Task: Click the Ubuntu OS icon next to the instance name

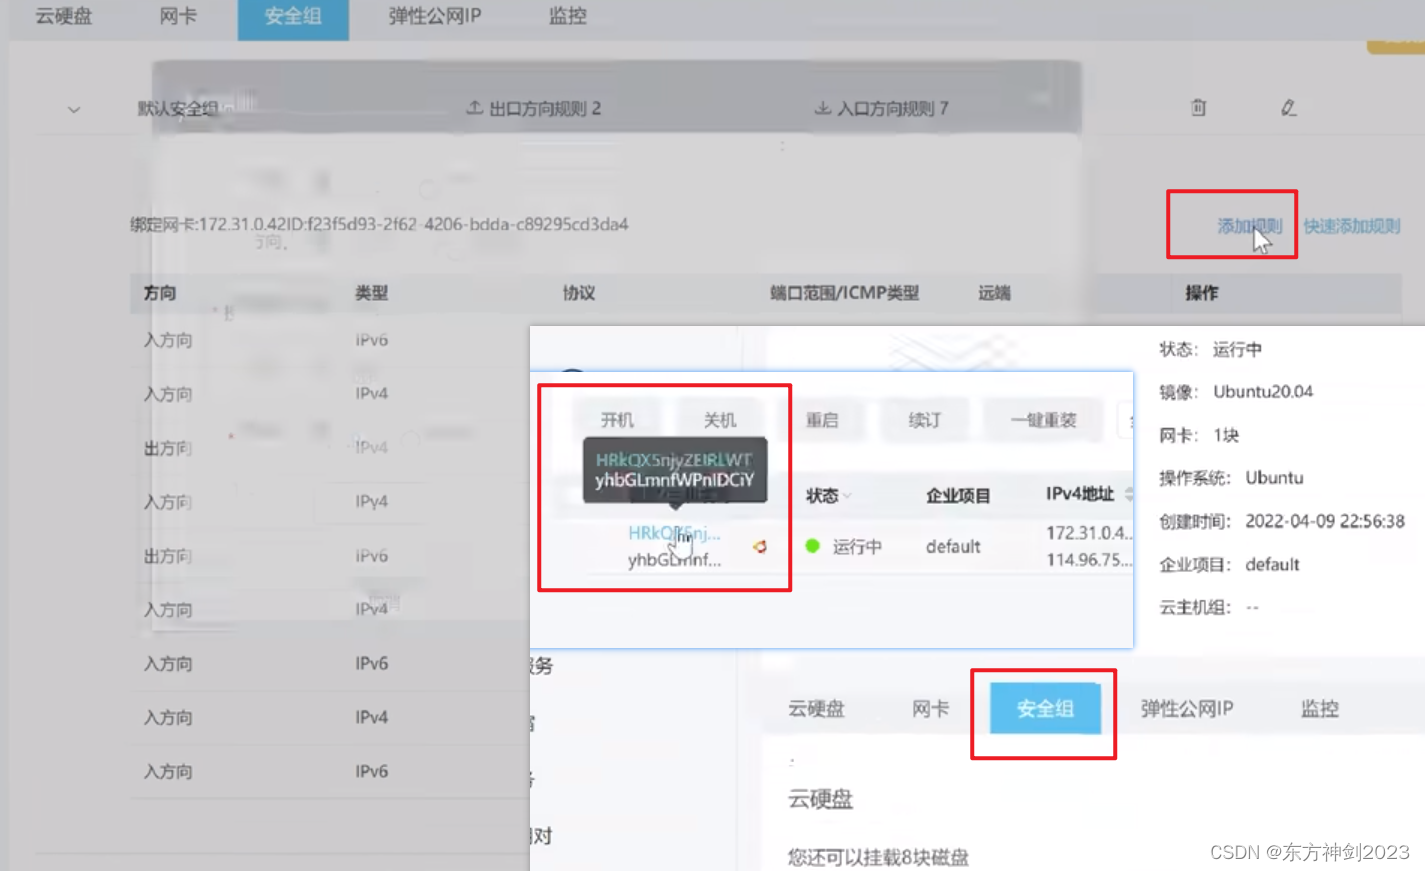Action: [760, 546]
